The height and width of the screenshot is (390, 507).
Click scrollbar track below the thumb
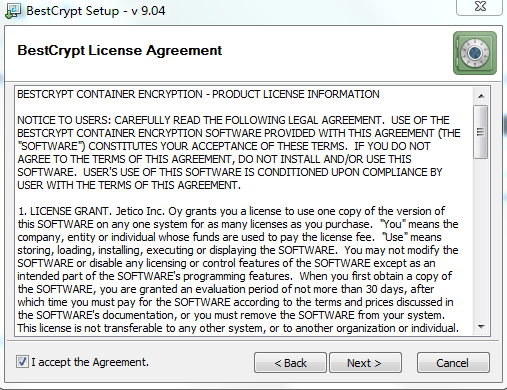coord(481,238)
